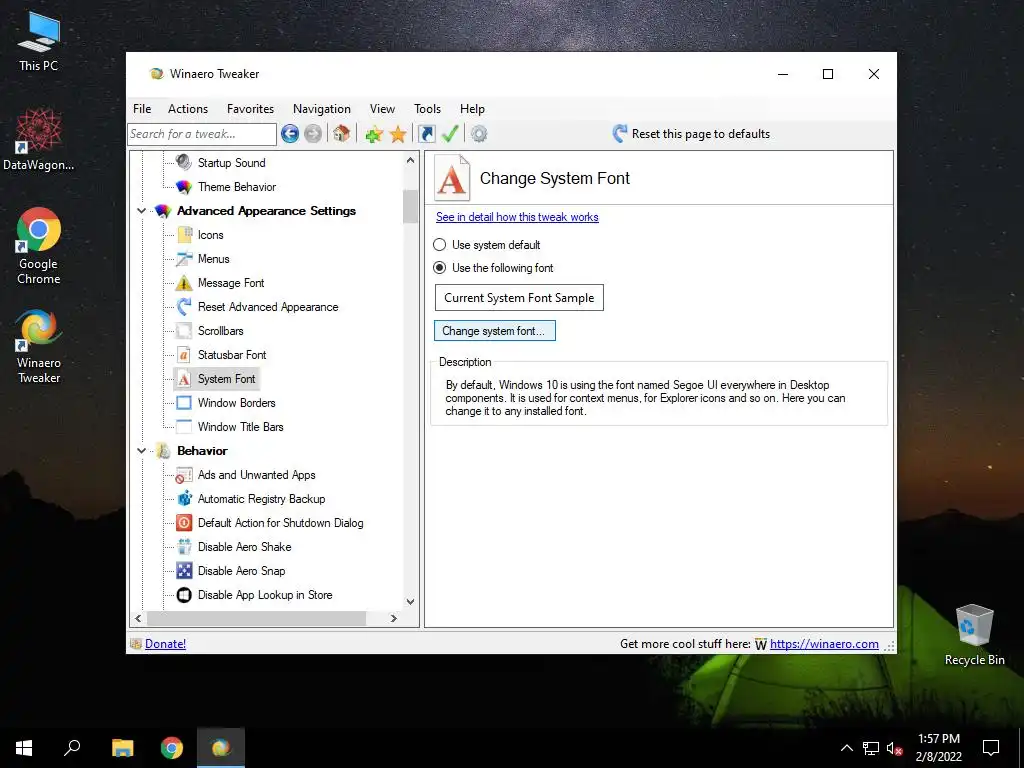This screenshot has height=768, width=1024.
Task: Open the notification center icon
Action: point(991,748)
